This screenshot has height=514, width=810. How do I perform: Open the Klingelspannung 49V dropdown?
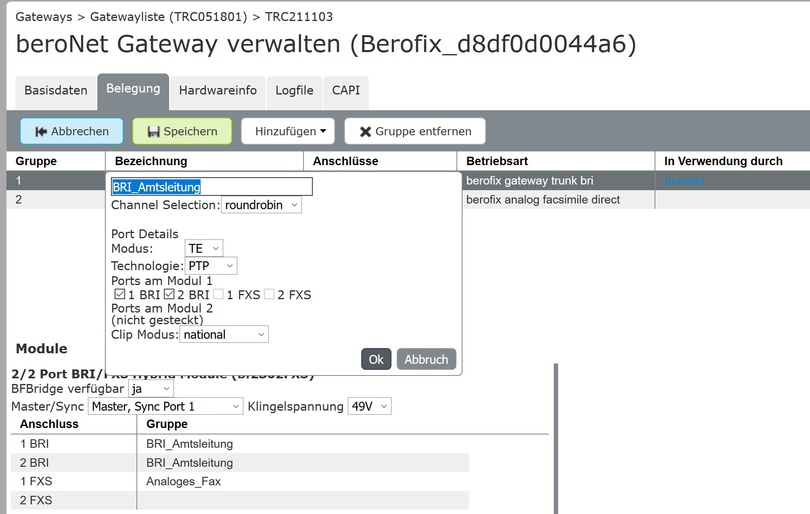pos(370,407)
